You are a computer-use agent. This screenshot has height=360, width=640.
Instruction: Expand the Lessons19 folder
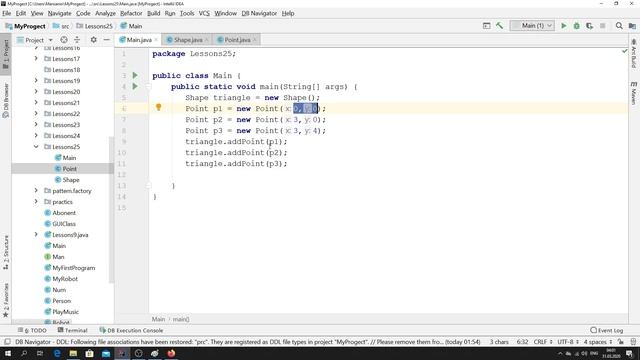click(x=36, y=81)
